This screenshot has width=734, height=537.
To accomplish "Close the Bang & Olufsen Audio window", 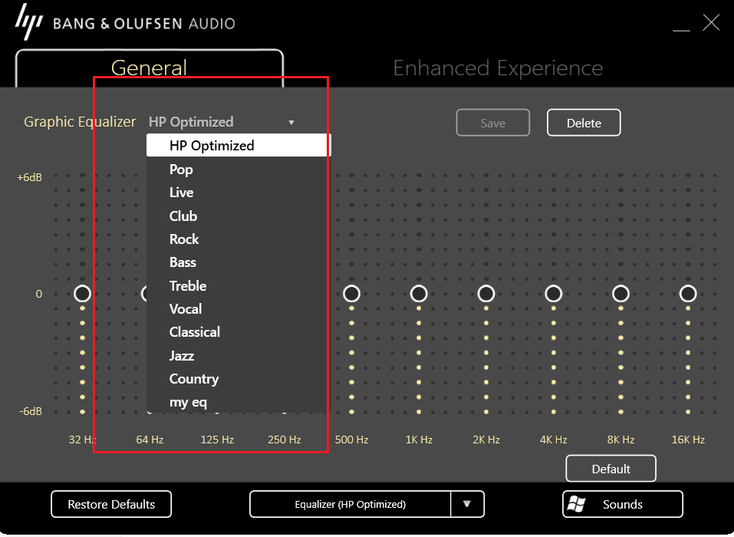I will click(711, 22).
